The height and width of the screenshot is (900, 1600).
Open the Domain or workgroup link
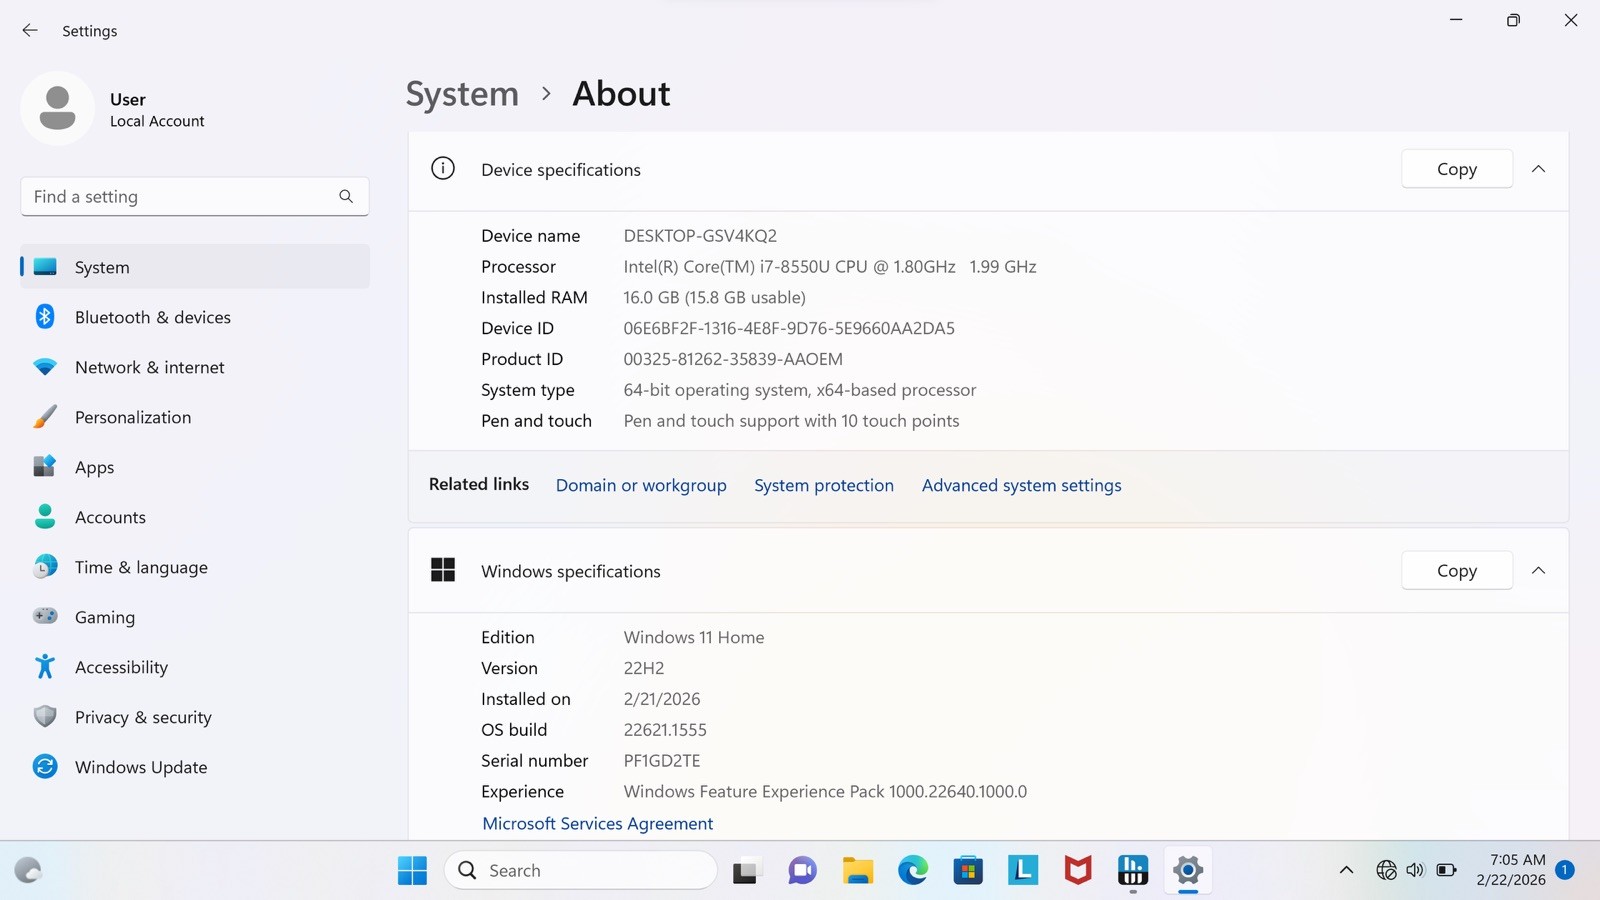tap(641, 485)
